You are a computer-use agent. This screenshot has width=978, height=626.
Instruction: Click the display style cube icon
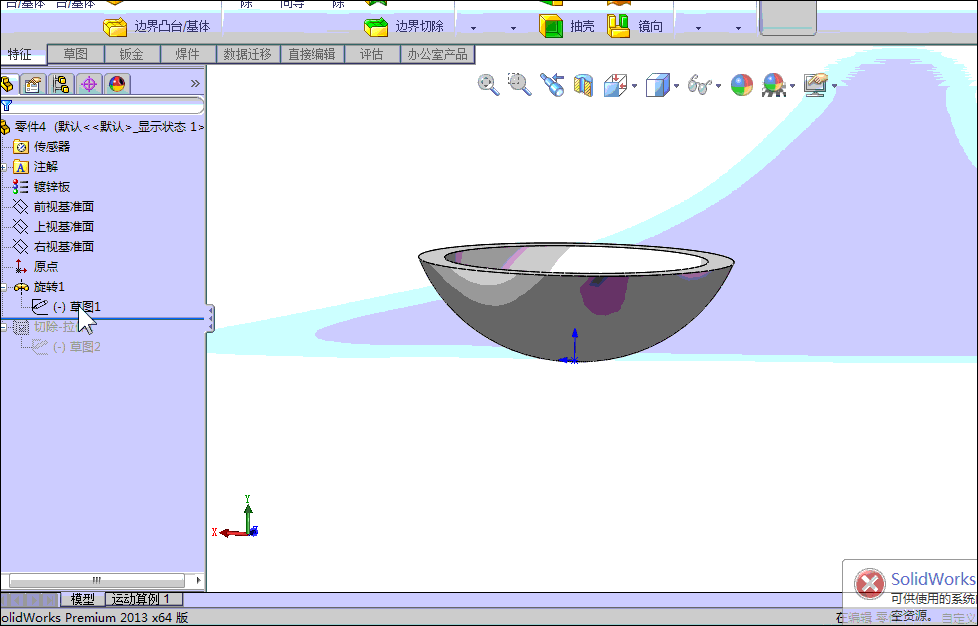pyautogui.click(x=657, y=85)
